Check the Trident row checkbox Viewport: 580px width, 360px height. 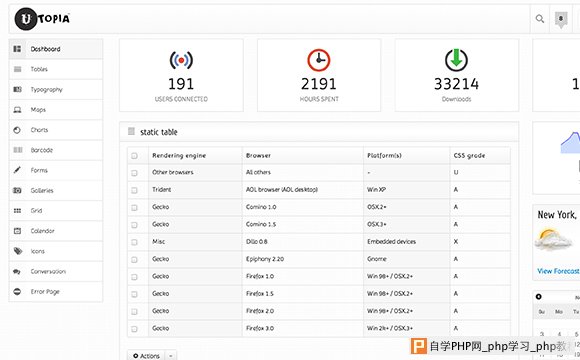(134, 190)
